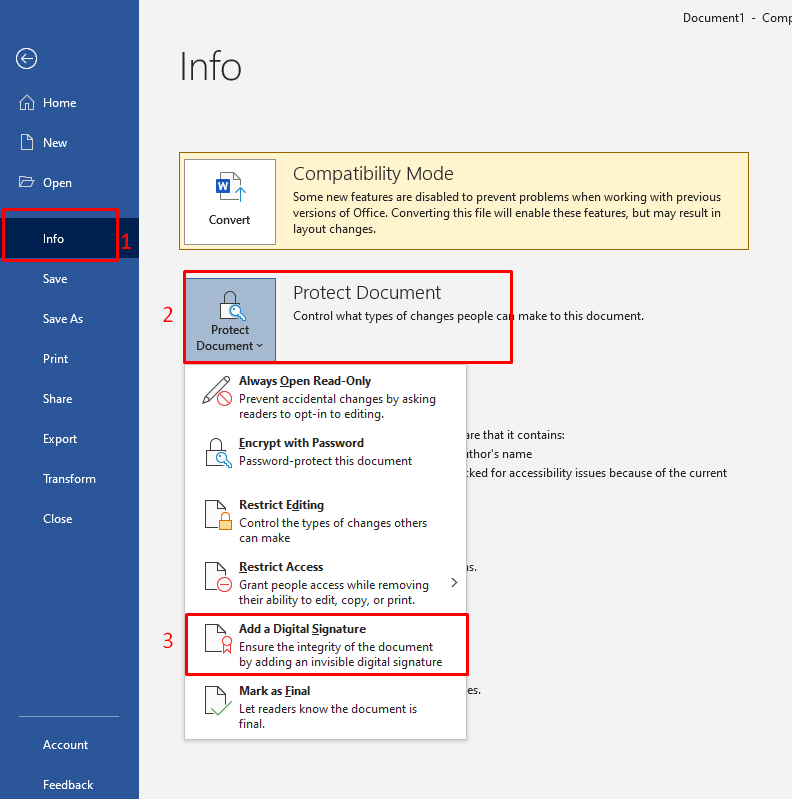This screenshot has height=799, width=792.
Task: Open the Protect Document dropdown button
Action: (230, 320)
